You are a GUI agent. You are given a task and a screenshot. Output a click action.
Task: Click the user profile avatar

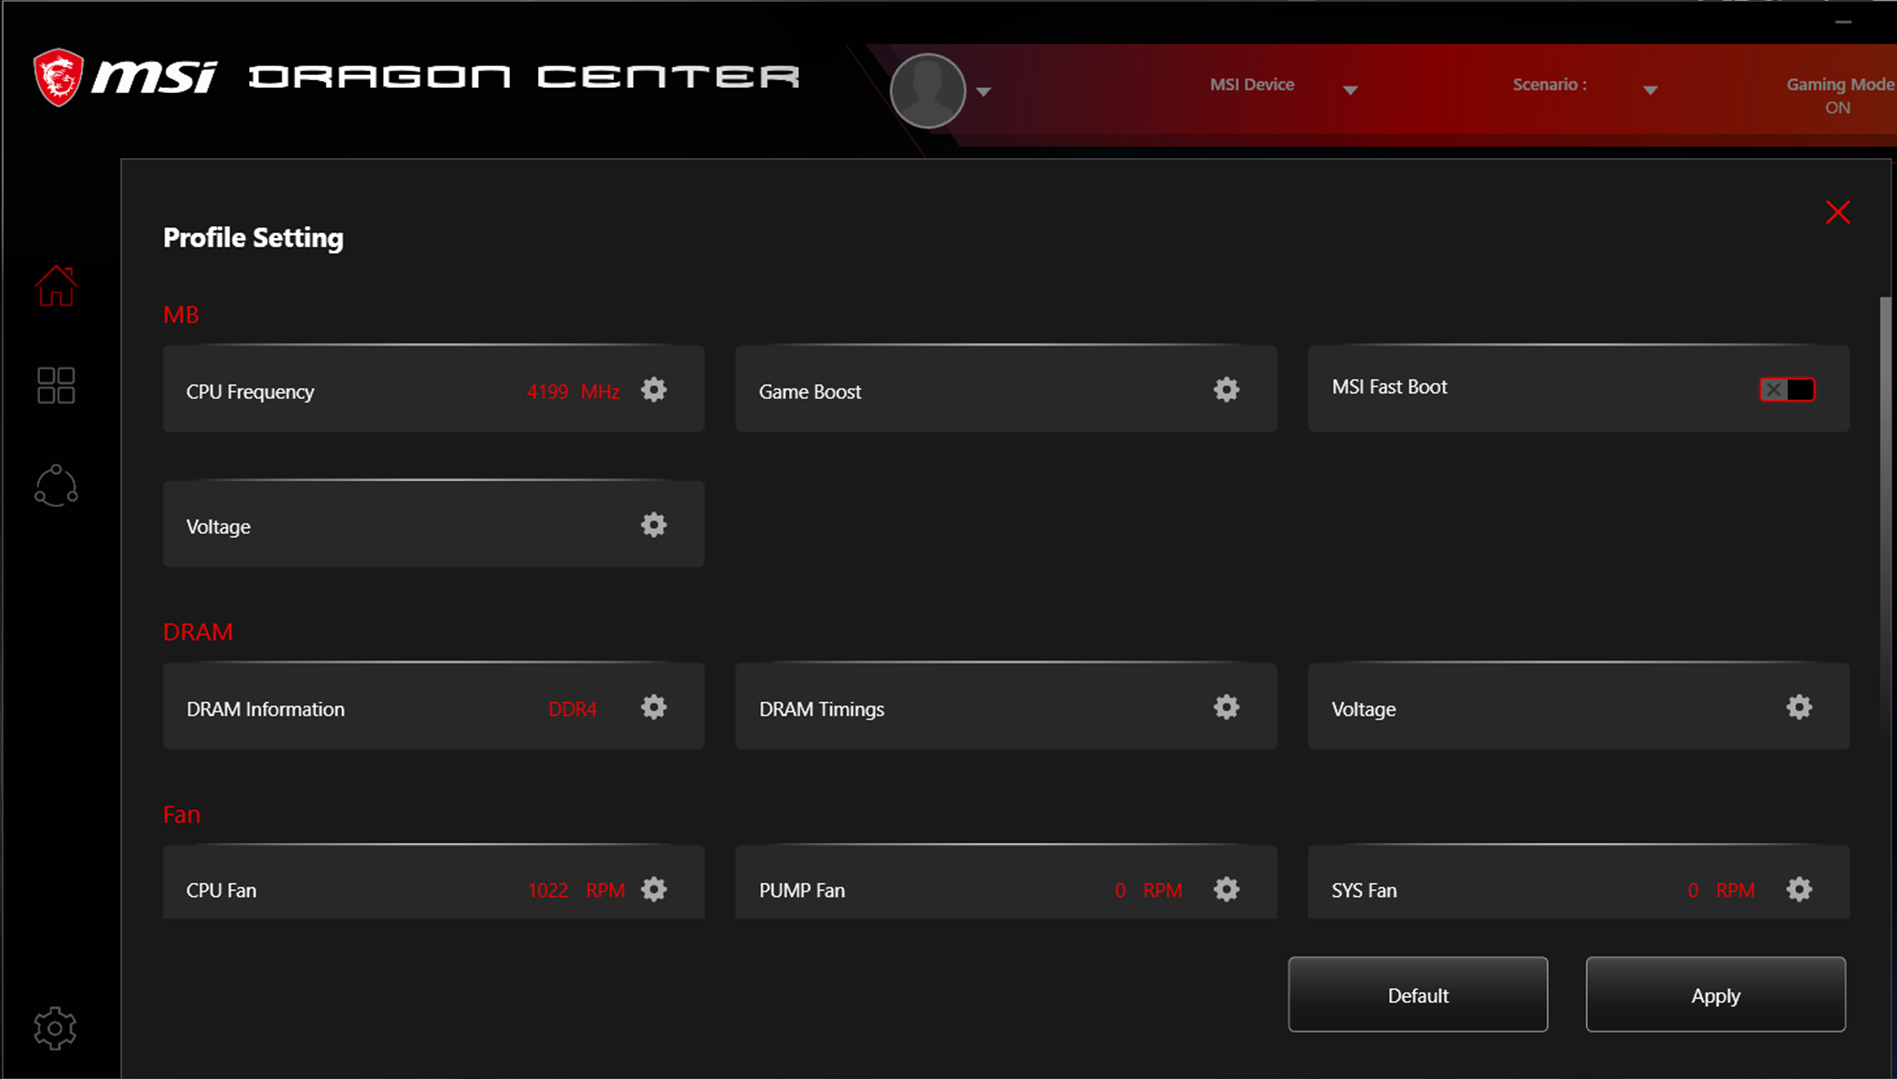tap(928, 91)
